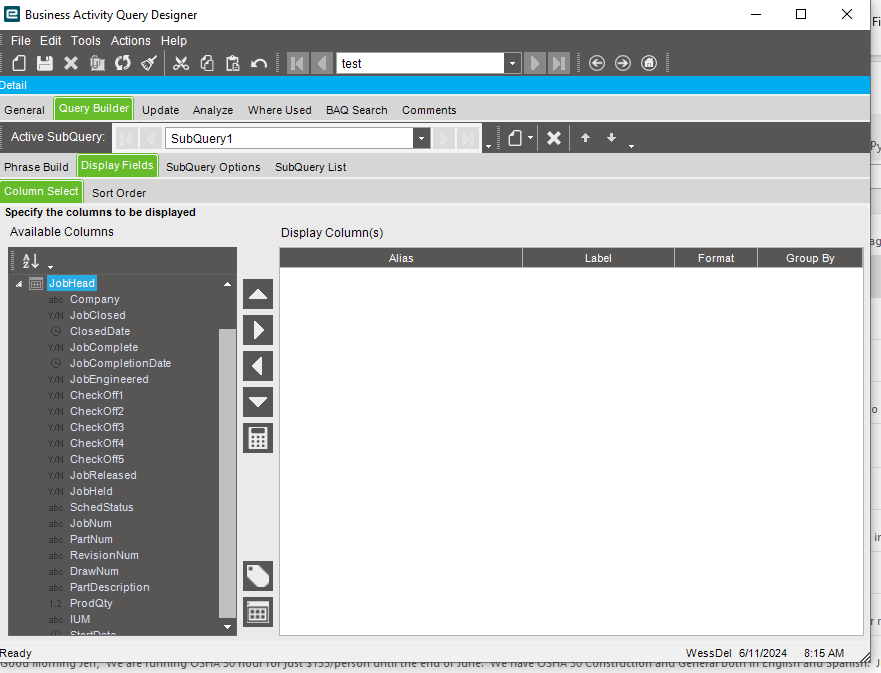The width and height of the screenshot is (881, 673).
Task: Click the Cut scissors icon
Action: 181,63
